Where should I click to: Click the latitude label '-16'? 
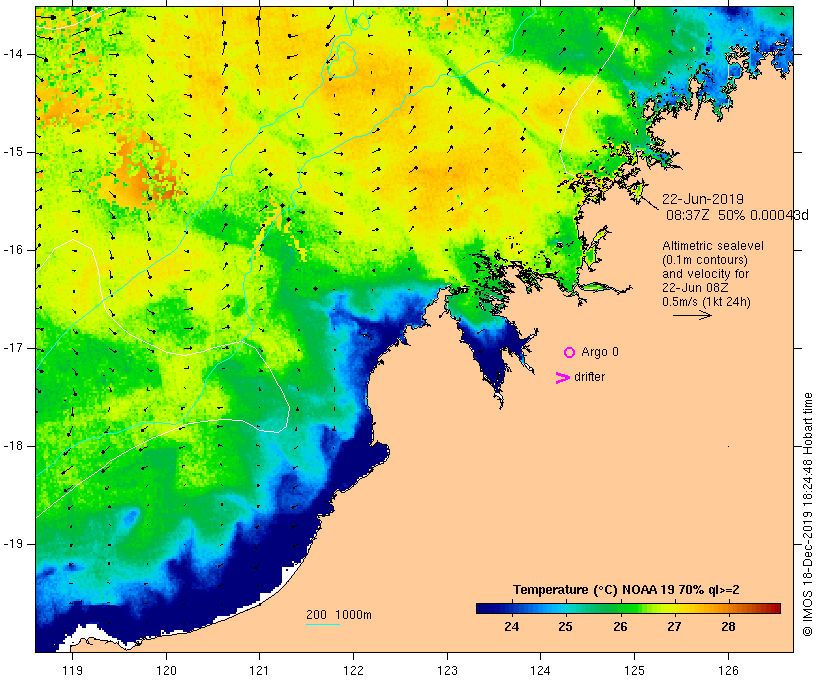[x=13, y=250]
